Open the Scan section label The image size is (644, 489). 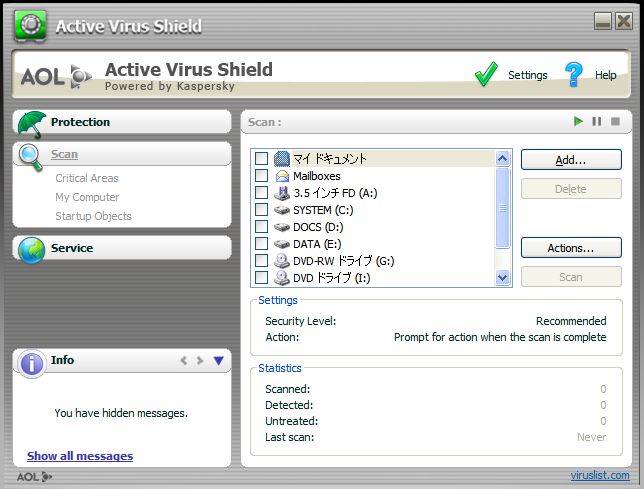tap(64, 154)
